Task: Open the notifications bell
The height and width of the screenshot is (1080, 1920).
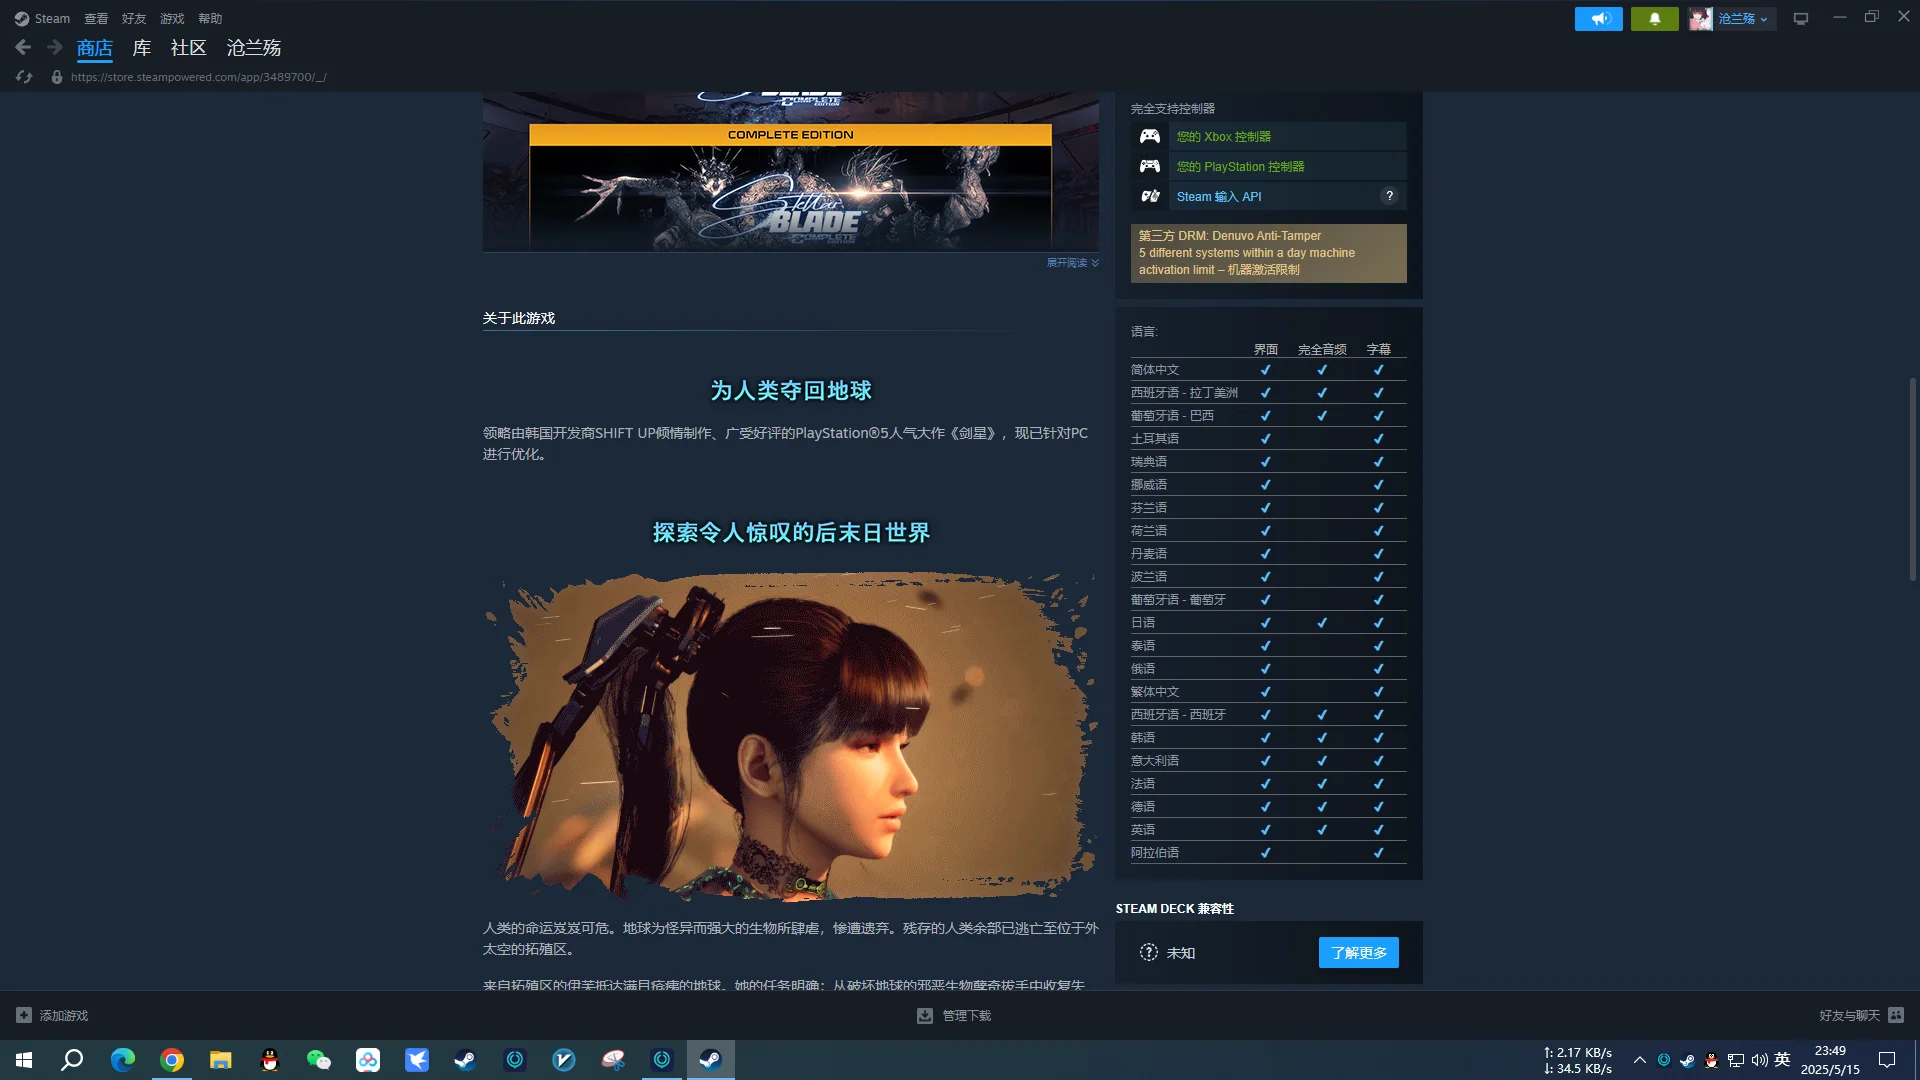Action: click(1655, 19)
